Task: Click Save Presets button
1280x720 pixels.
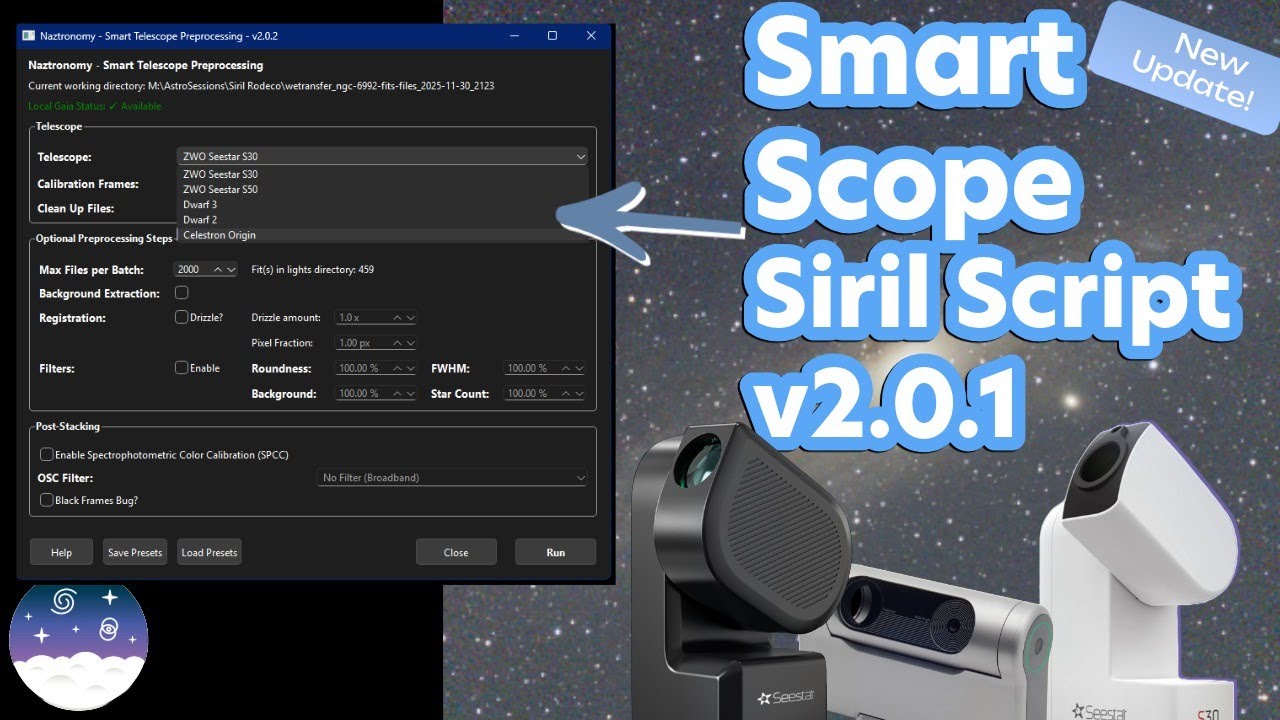Action: (135, 552)
